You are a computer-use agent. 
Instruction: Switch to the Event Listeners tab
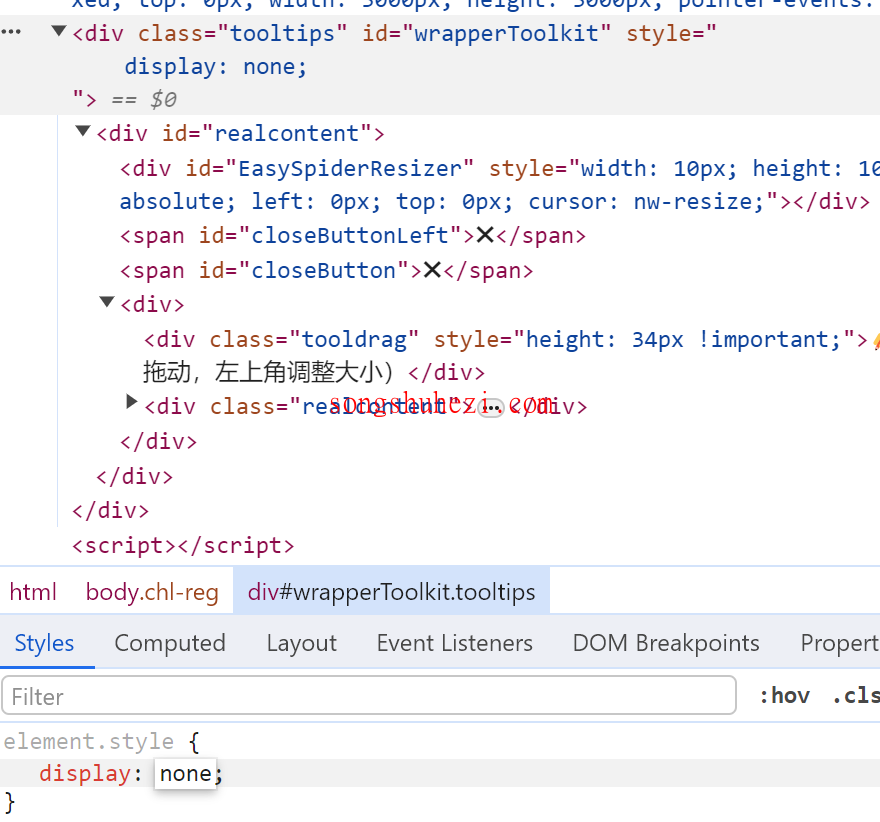[x=455, y=643]
